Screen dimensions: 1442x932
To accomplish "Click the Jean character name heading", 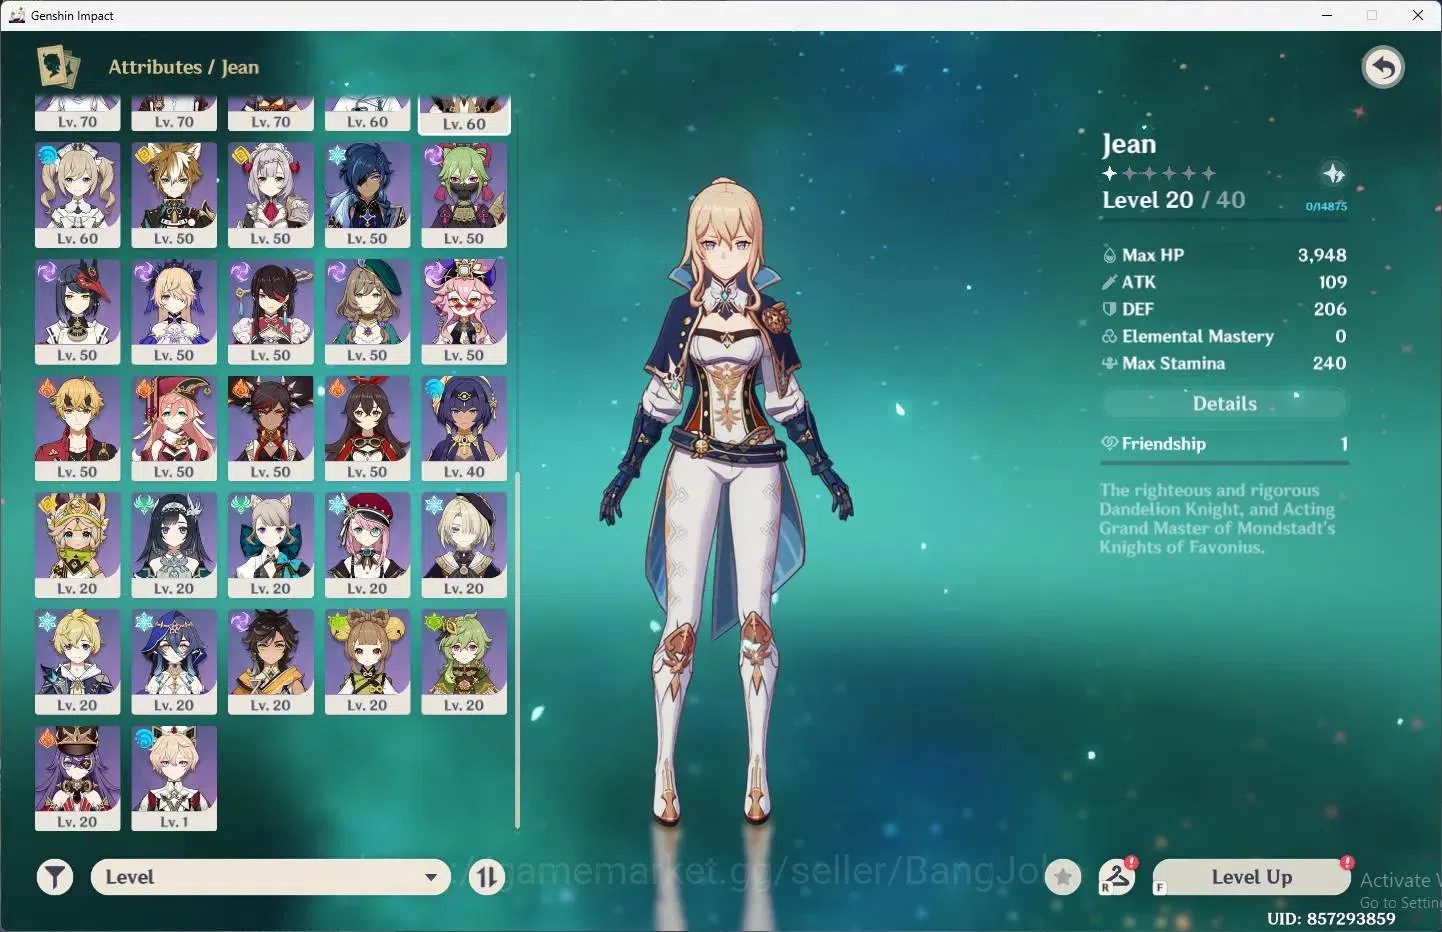I will pyautogui.click(x=1129, y=145).
